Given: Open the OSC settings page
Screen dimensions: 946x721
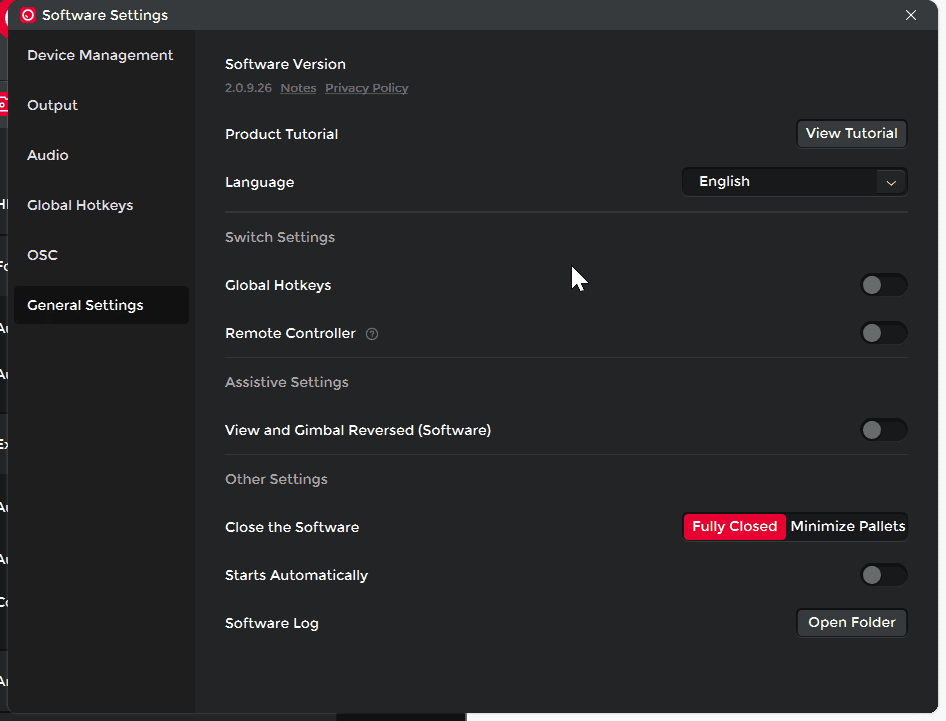Looking at the screenshot, I should pyautogui.click(x=42, y=255).
